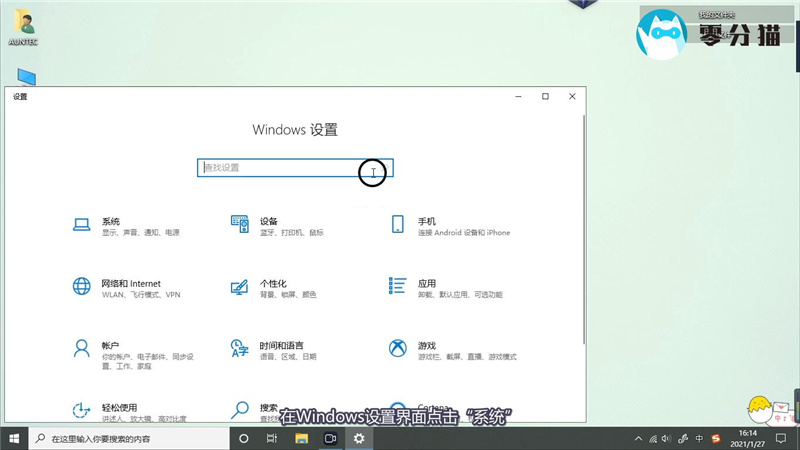The width and height of the screenshot is (800, 450).
Task: Open the 个性化 (Personalization) settings icon
Action: pyautogui.click(x=240, y=287)
